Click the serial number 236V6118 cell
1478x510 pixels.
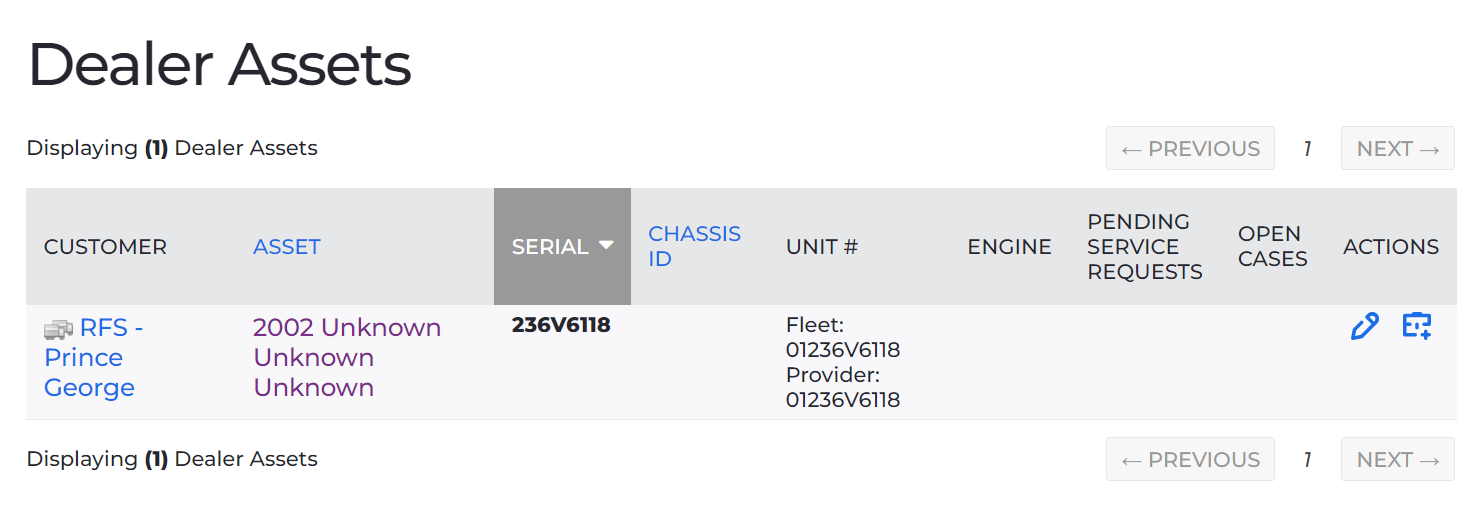pos(561,325)
